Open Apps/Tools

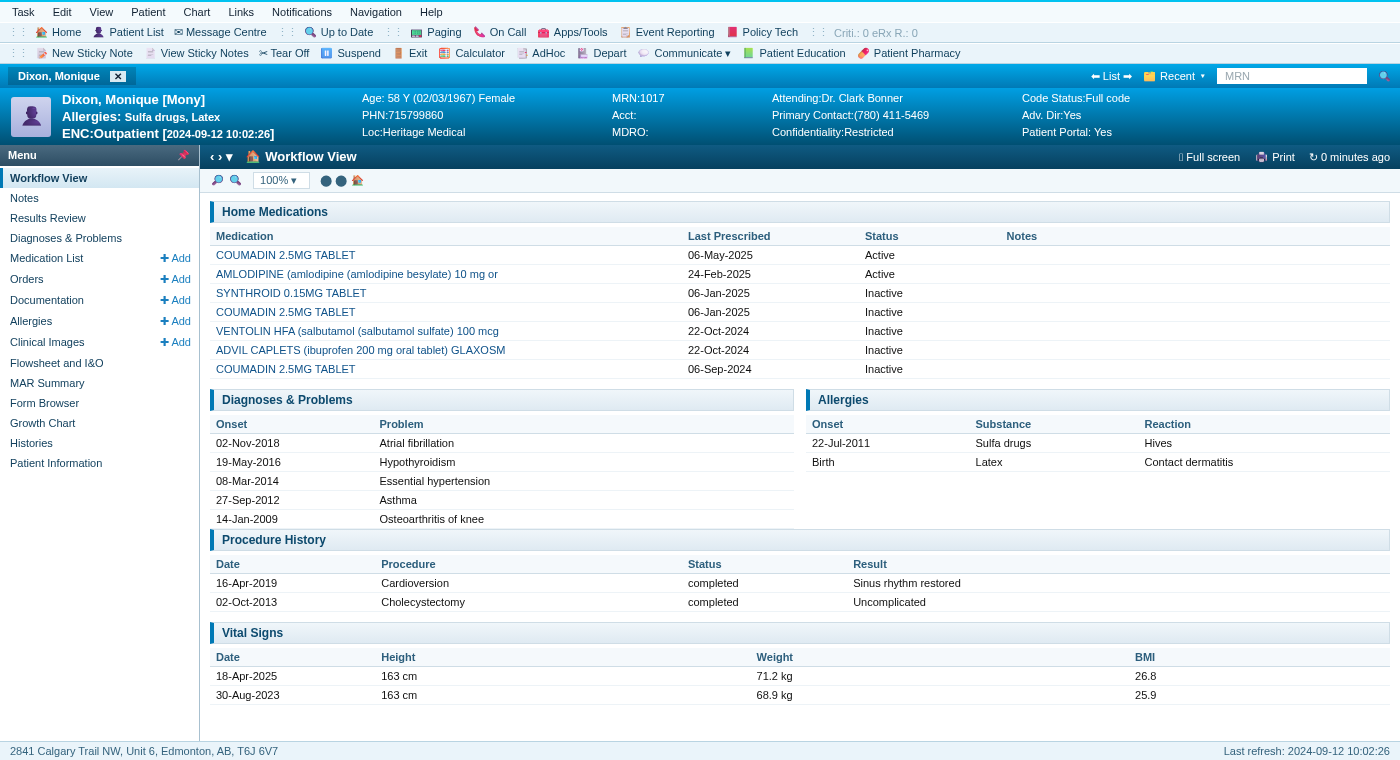point(572,32)
